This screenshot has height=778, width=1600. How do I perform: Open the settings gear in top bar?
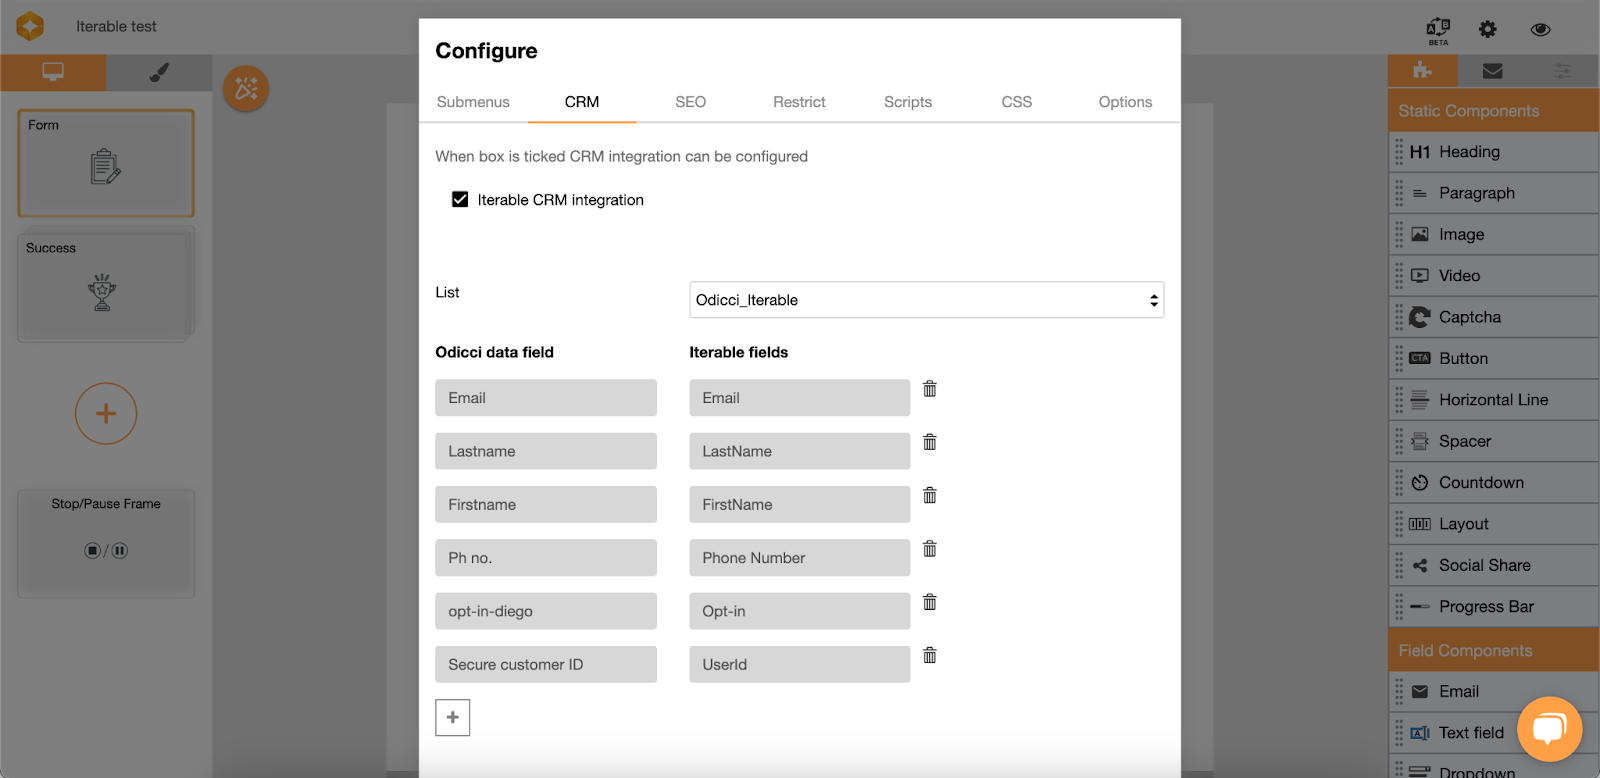coord(1488,29)
